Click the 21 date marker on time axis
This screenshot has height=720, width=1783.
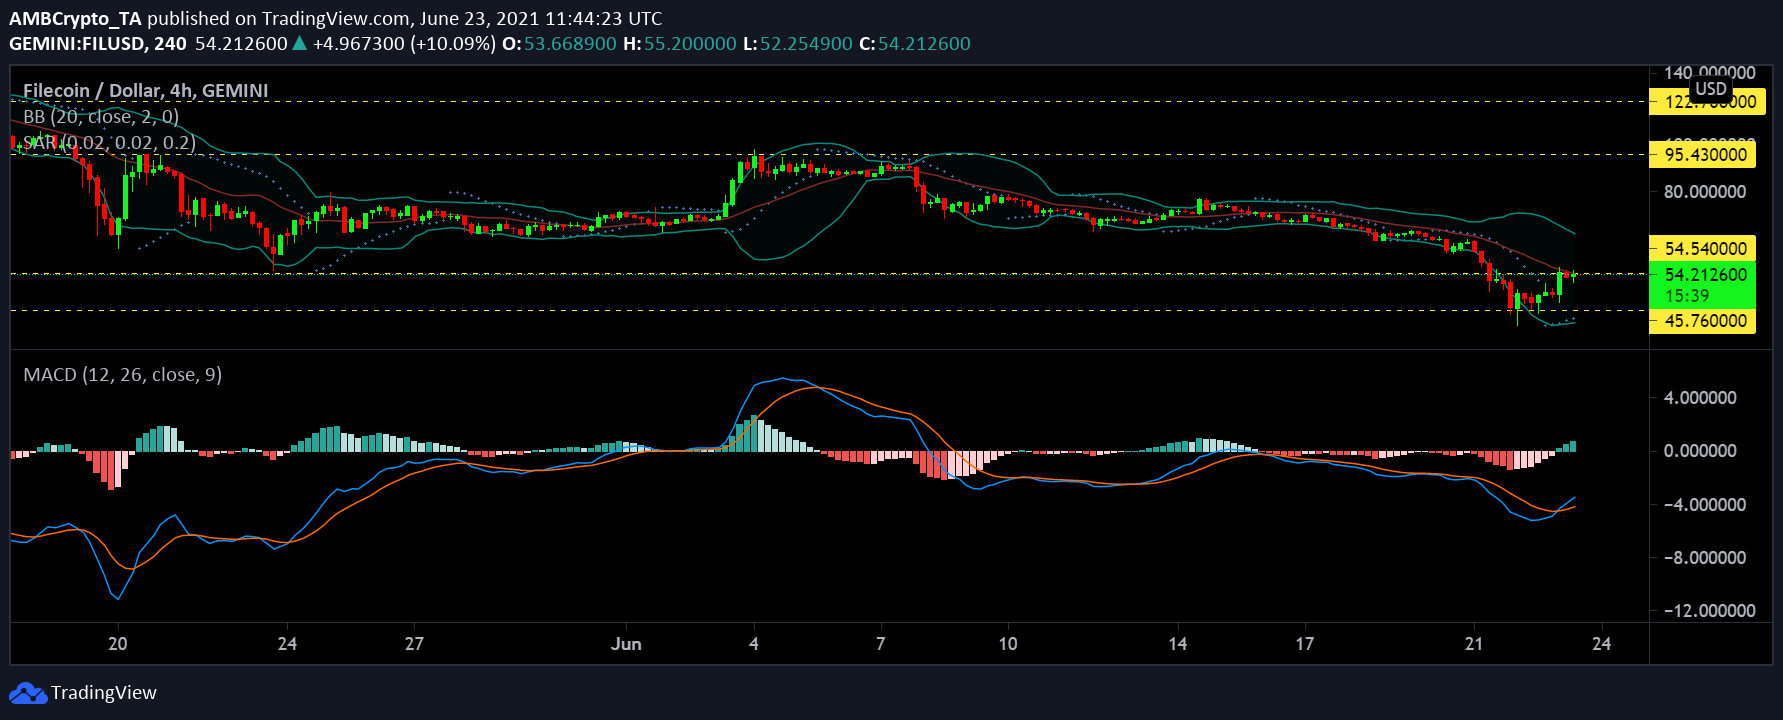point(1474,644)
